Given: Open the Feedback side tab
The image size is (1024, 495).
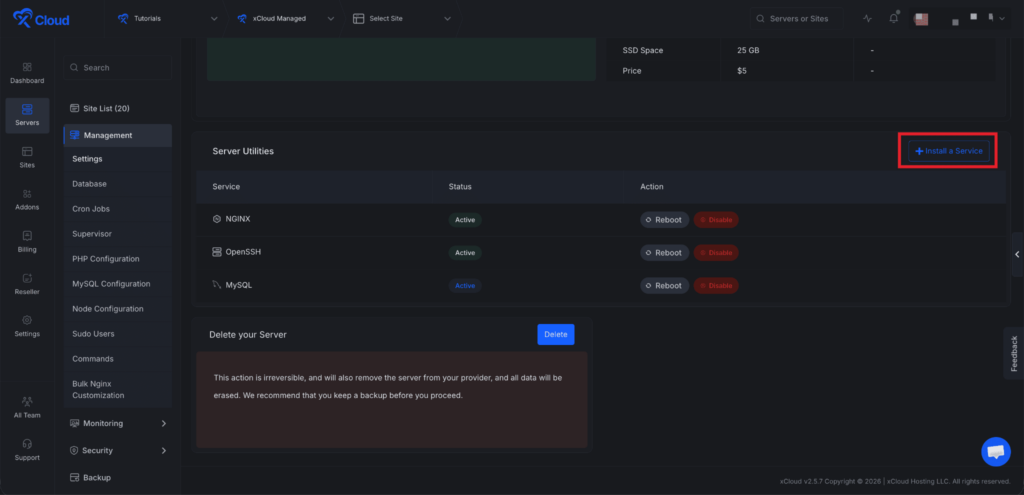Looking at the screenshot, I should [1014, 353].
